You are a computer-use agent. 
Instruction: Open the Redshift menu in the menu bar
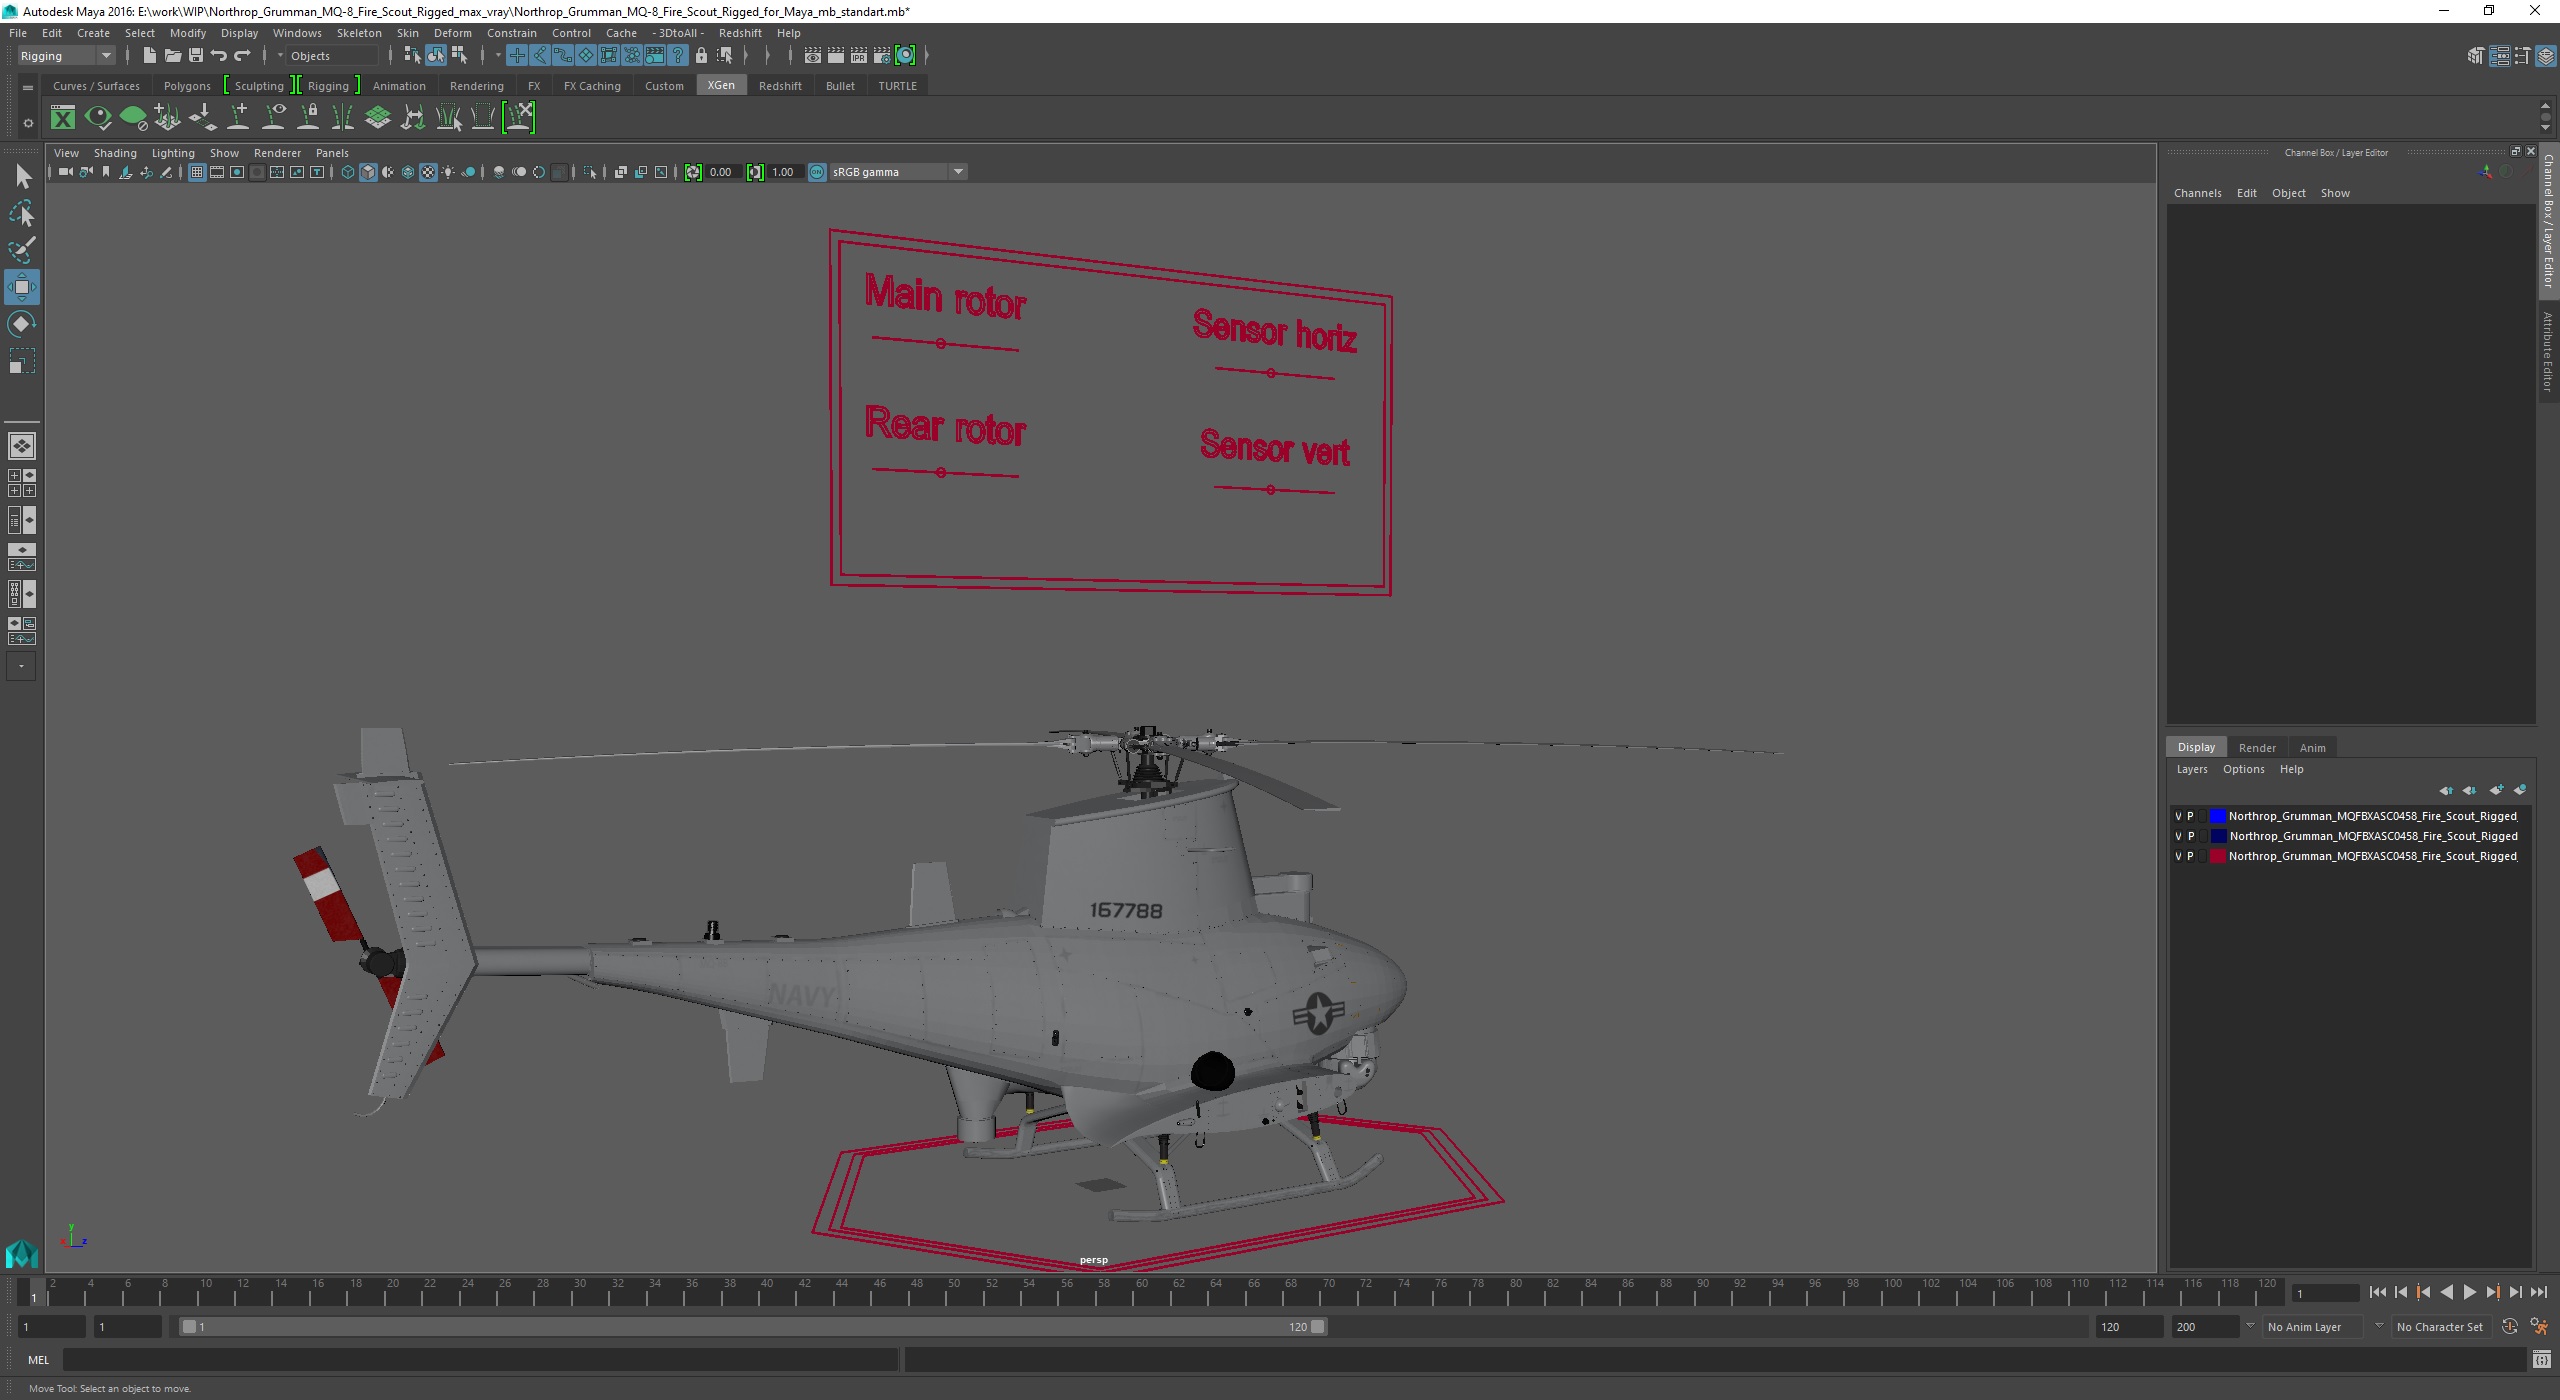click(740, 33)
